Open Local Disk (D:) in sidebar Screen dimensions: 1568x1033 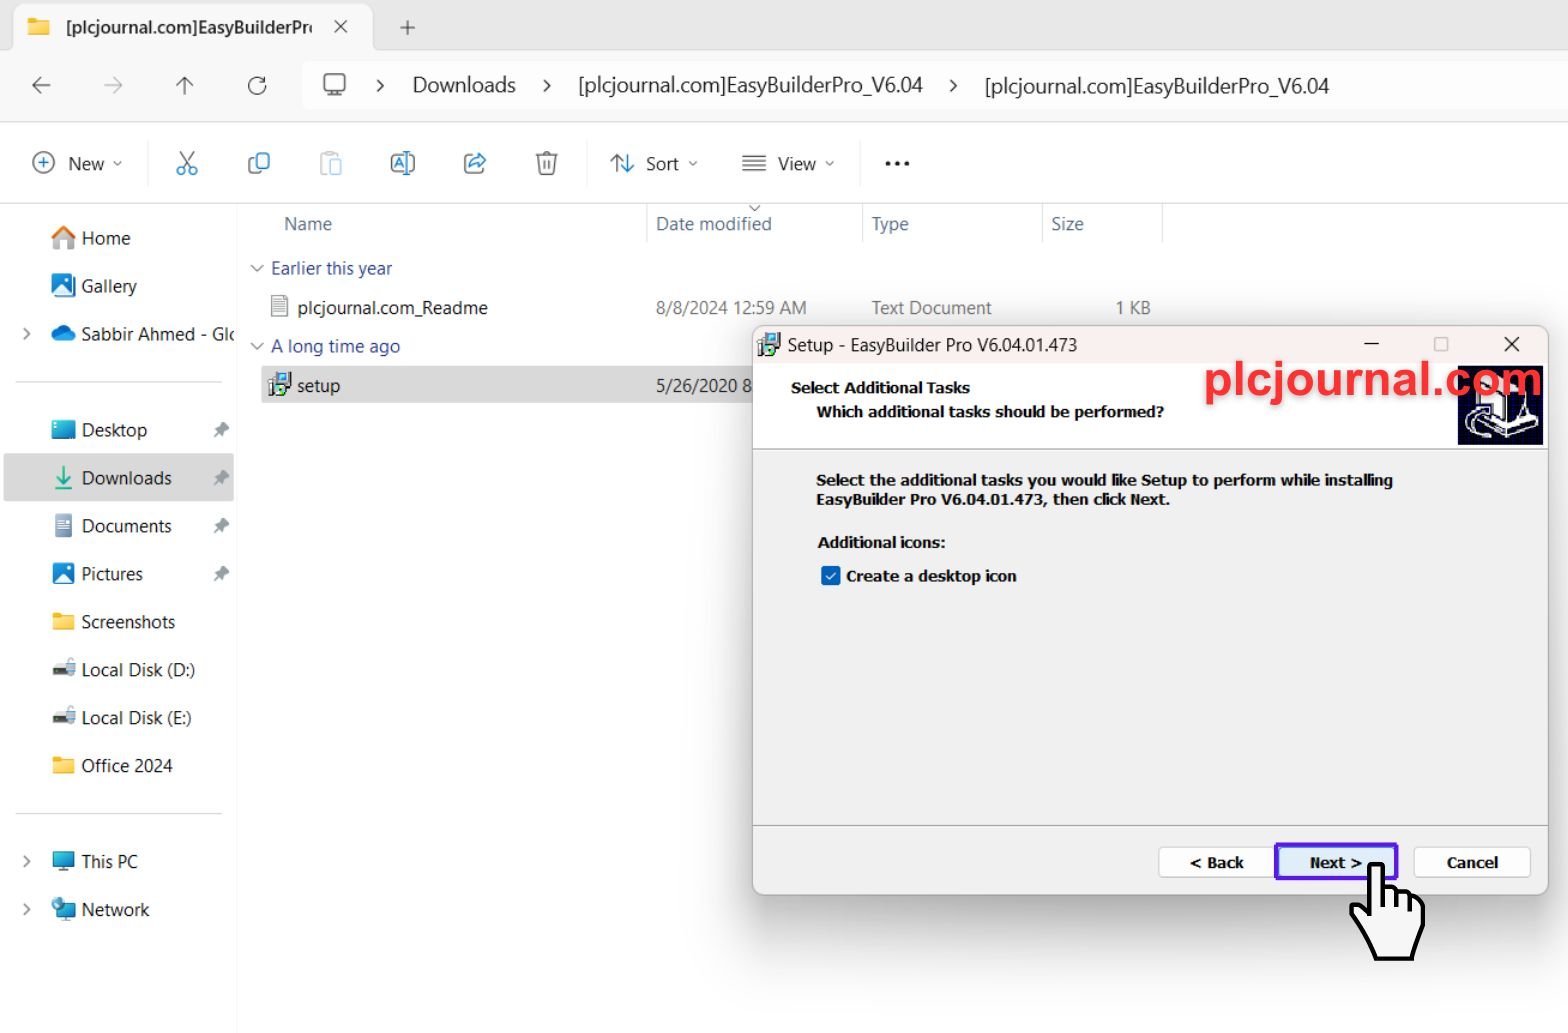pyautogui.click(x=137, y=670)
